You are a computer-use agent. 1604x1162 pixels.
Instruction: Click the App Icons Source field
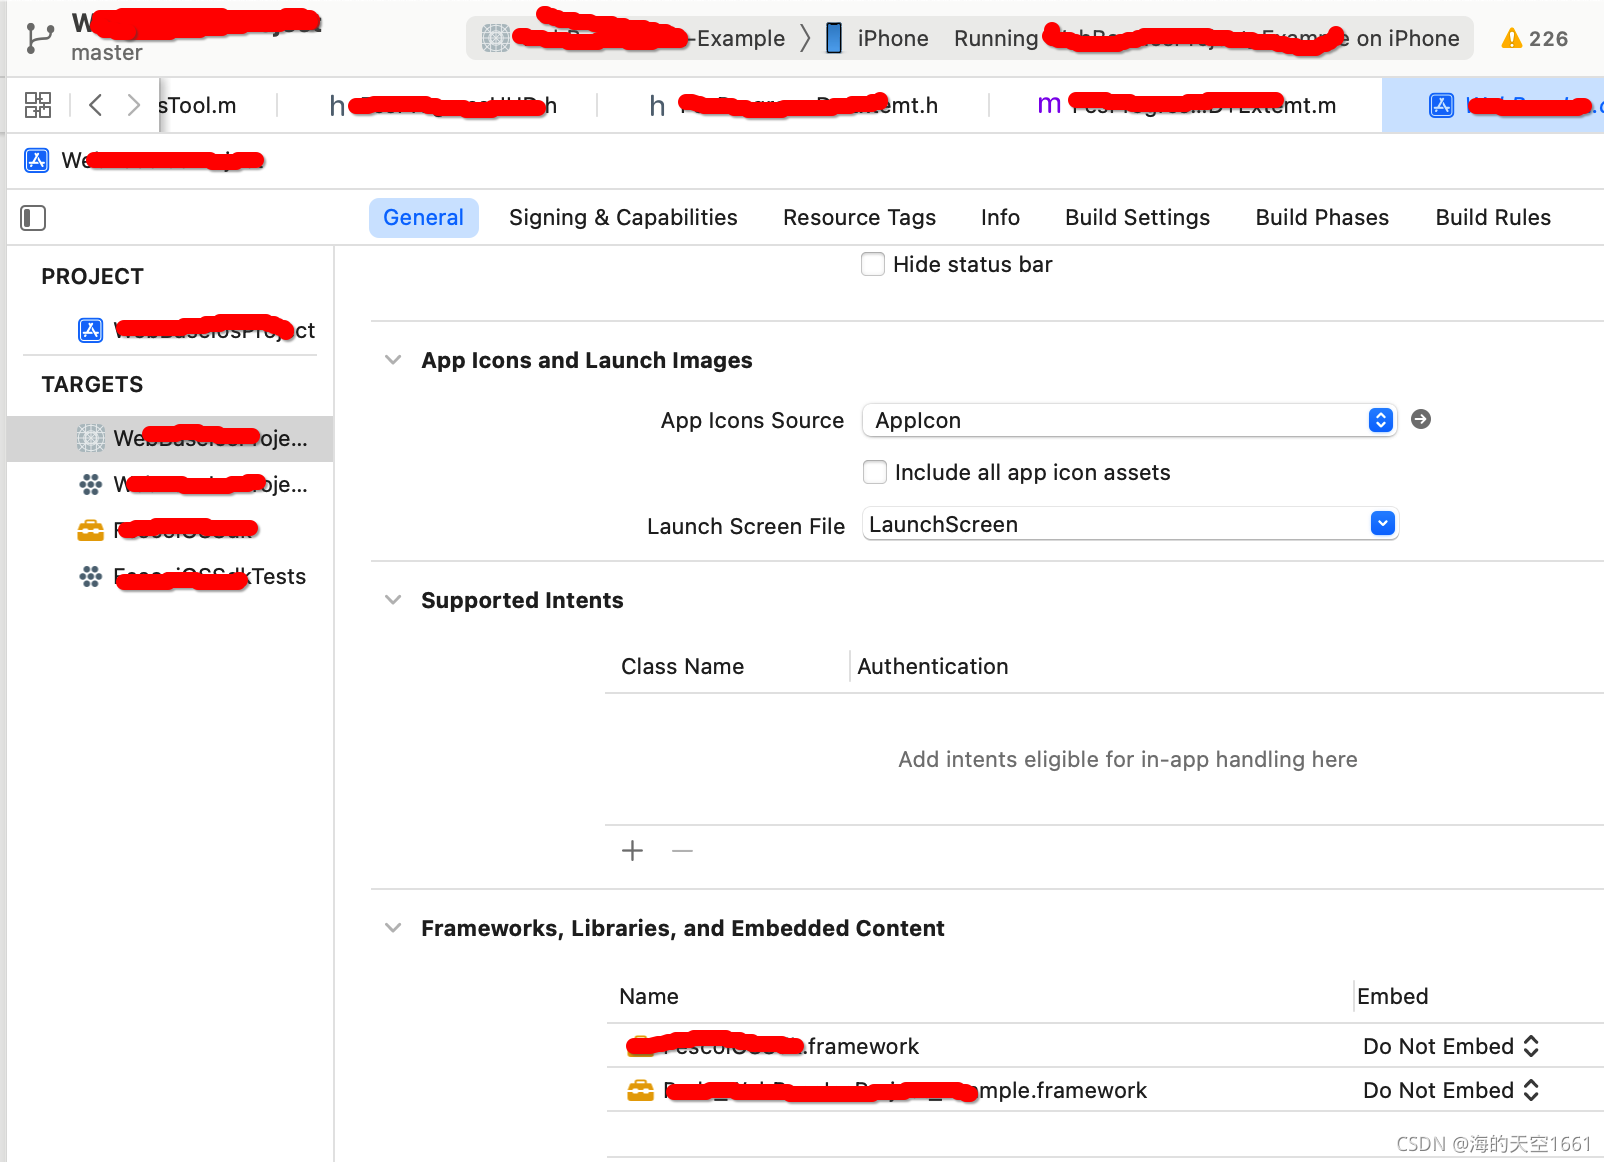click(1129, 420)
